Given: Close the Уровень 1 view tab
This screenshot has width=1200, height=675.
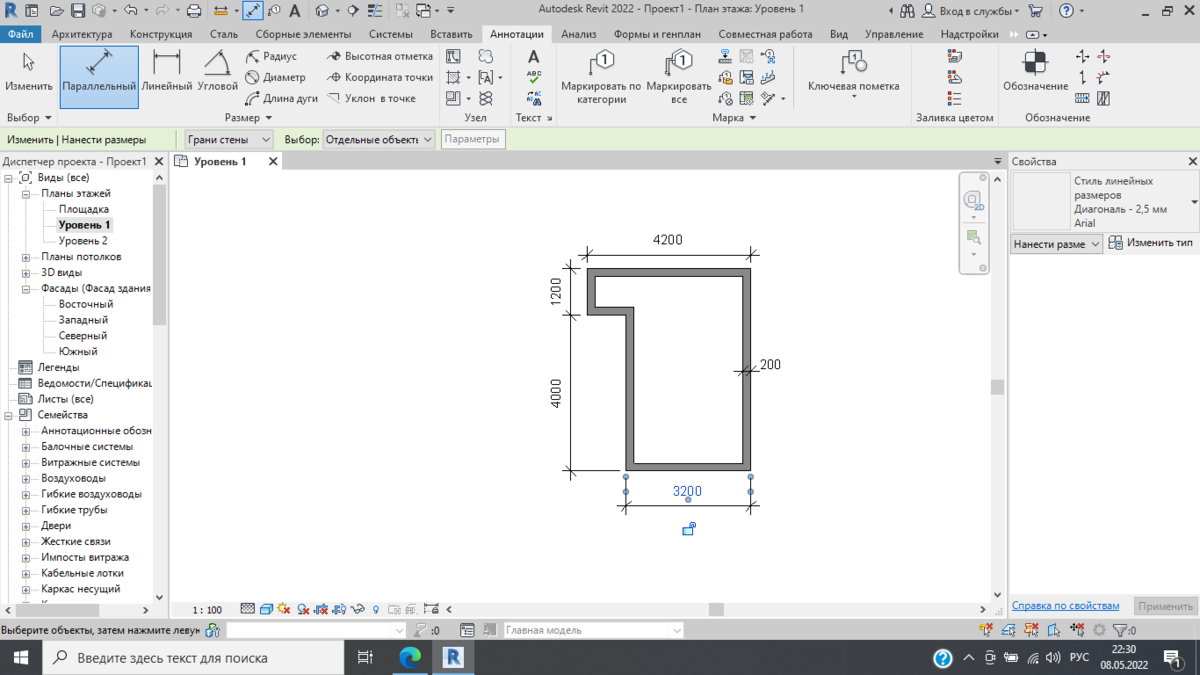Looking at the screenshot, I should point(273,161).
